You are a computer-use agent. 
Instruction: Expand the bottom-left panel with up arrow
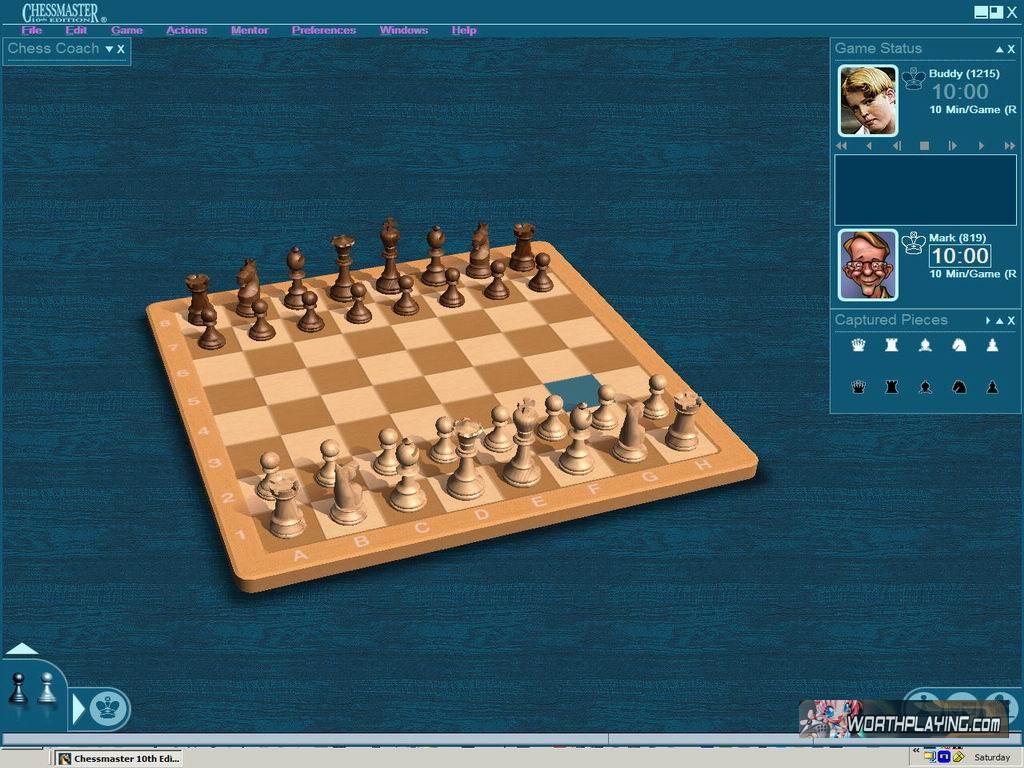[x=21, y=649]
